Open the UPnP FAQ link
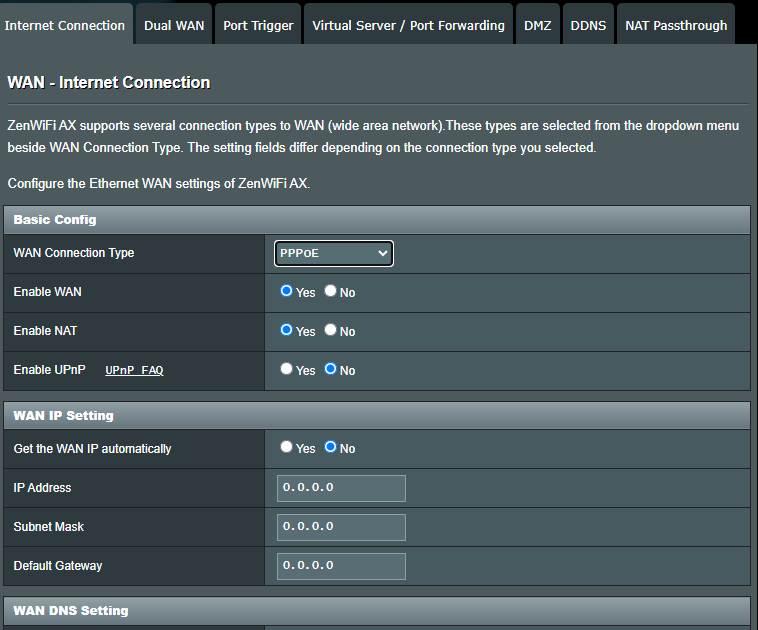The image size is (758, 630). 134,370
